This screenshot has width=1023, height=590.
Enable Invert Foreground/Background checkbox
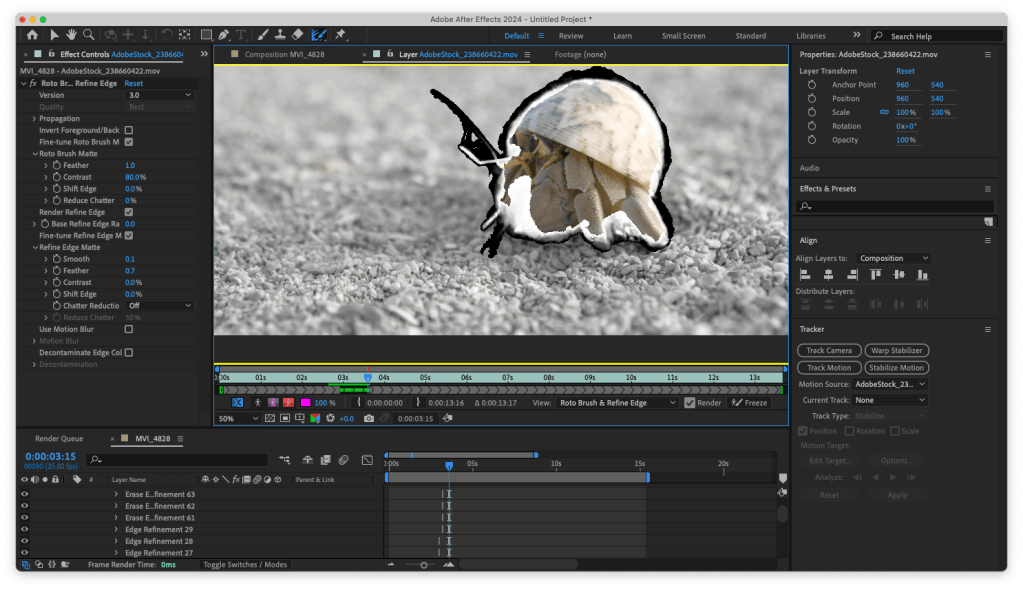pos(128,130)
